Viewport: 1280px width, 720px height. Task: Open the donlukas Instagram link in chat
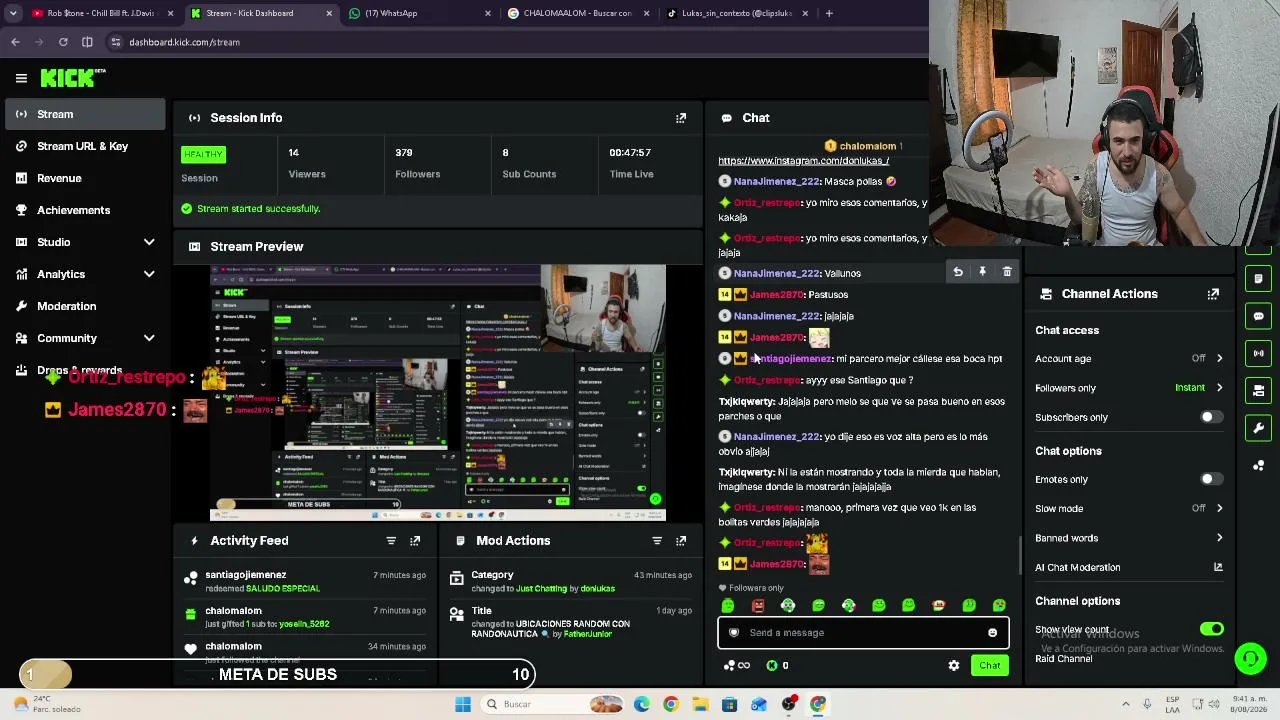coord(803,160)
